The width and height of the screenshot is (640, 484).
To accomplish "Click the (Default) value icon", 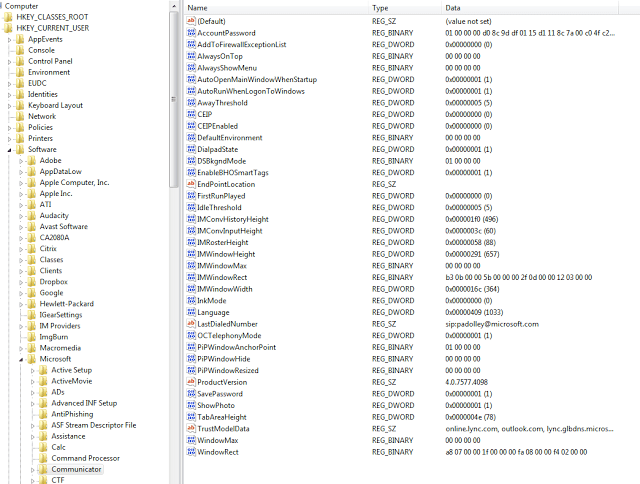I will point(190,20).
